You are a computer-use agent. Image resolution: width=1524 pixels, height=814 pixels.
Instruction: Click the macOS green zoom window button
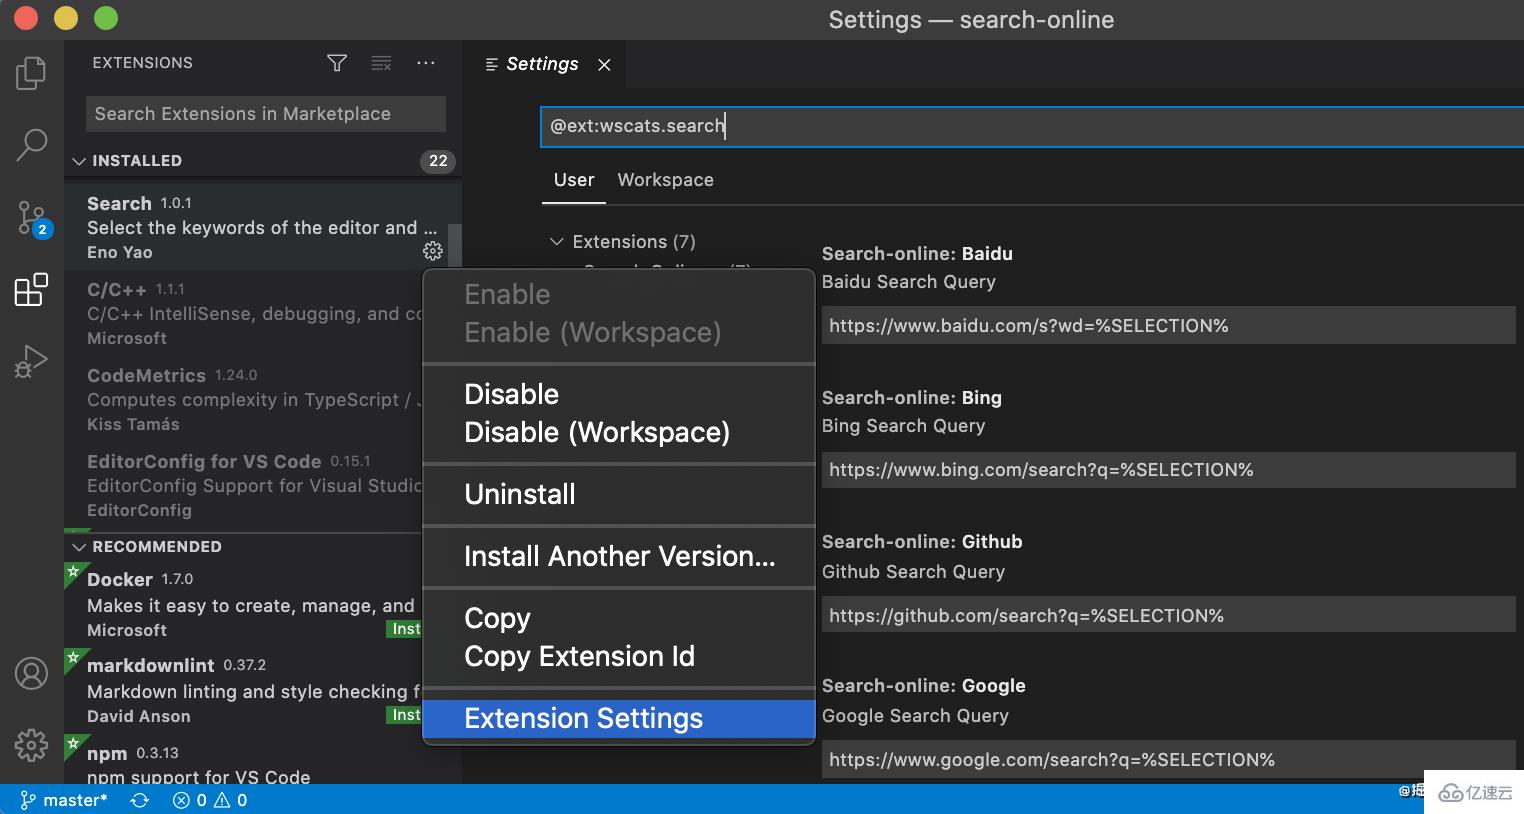(106, 18)
